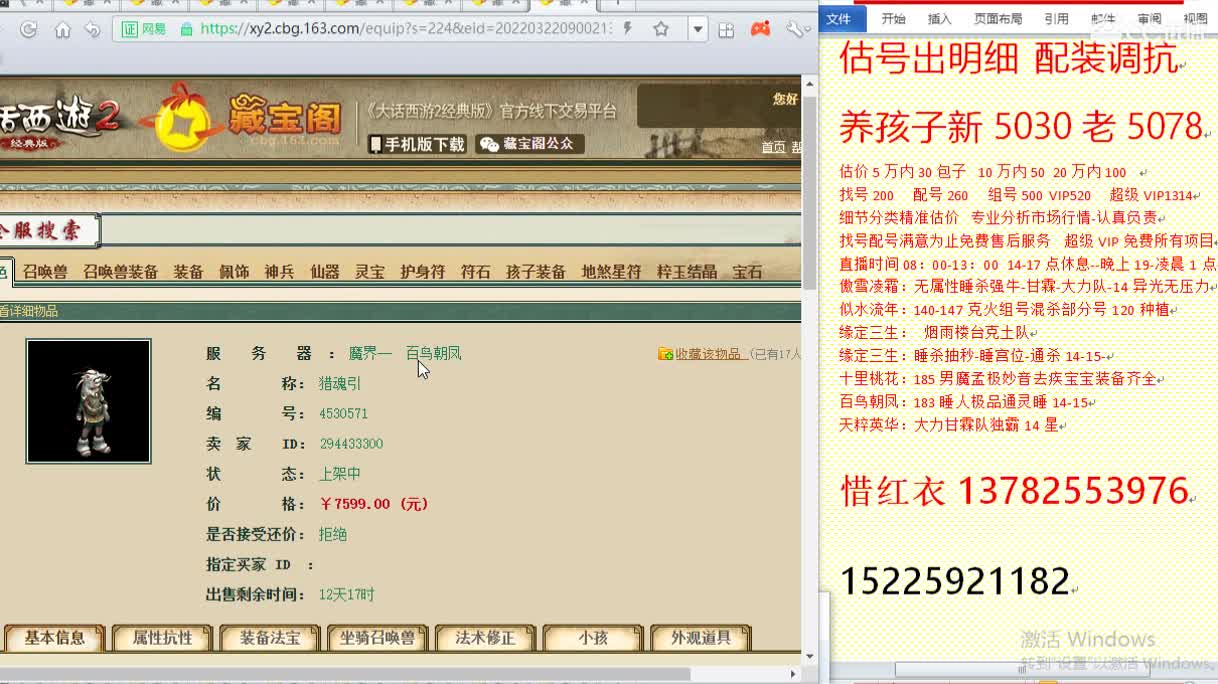The height and width of the screenshot is (684, 1218).
Task: Open the address bar dropdown arrow
Action: tap(698, 29)
